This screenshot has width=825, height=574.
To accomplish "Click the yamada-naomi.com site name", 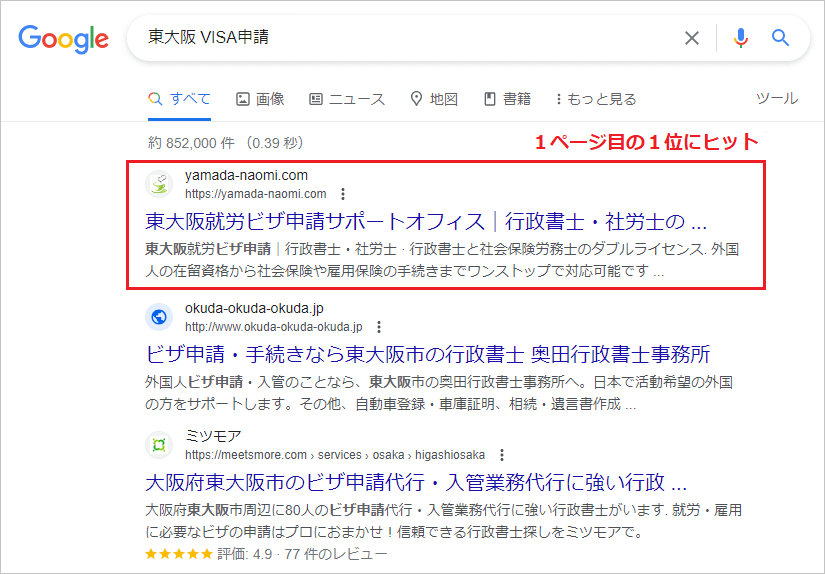I will [x=246, y=176].
